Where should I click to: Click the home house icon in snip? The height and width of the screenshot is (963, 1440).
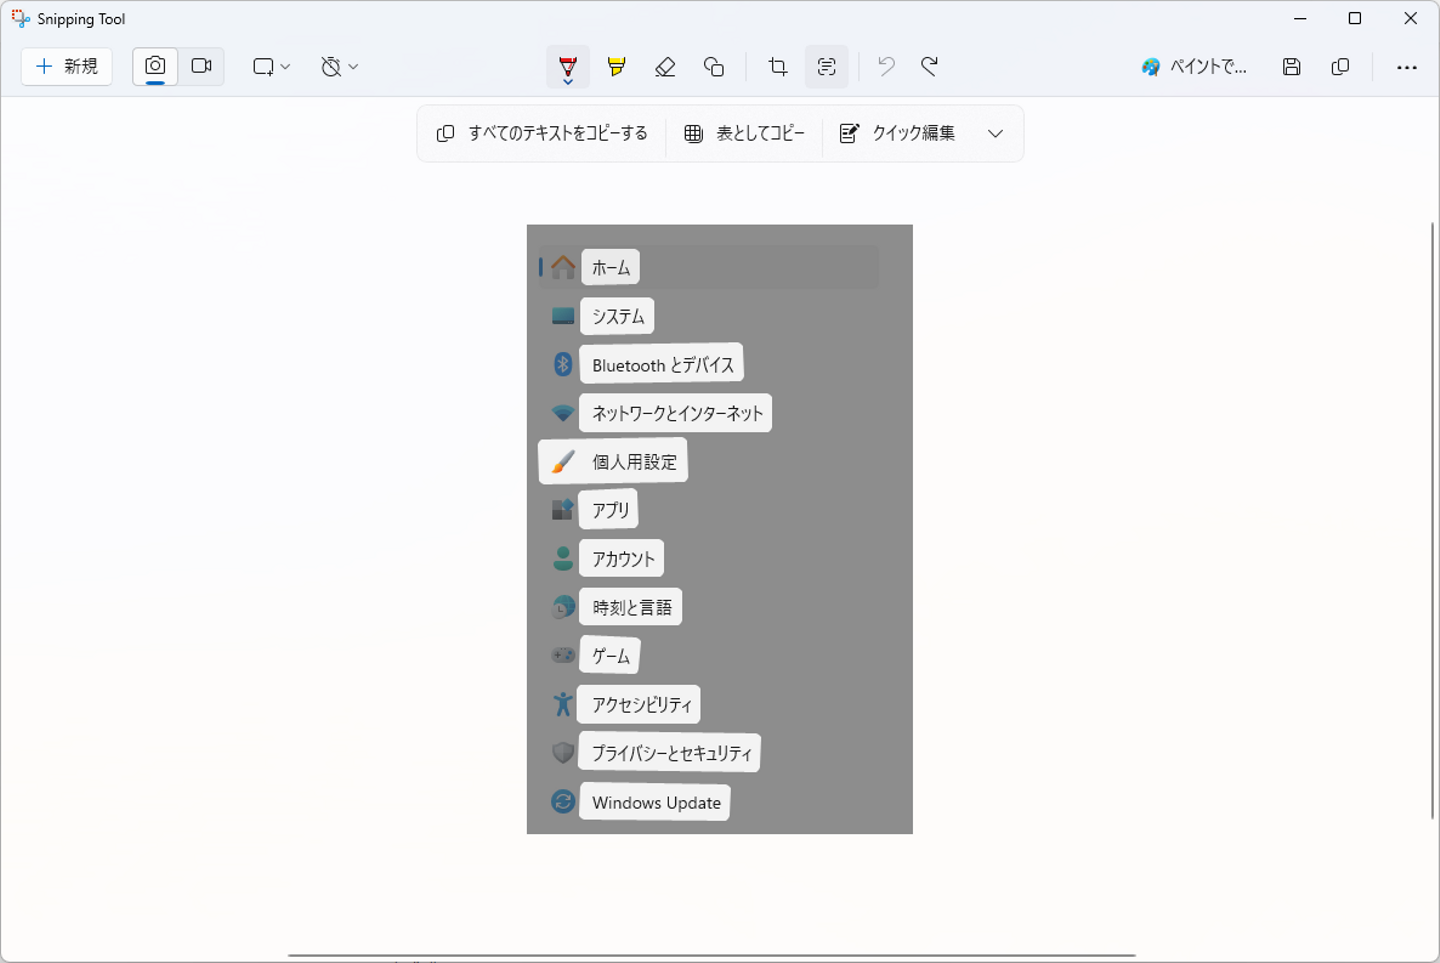[x=563, y=267]
